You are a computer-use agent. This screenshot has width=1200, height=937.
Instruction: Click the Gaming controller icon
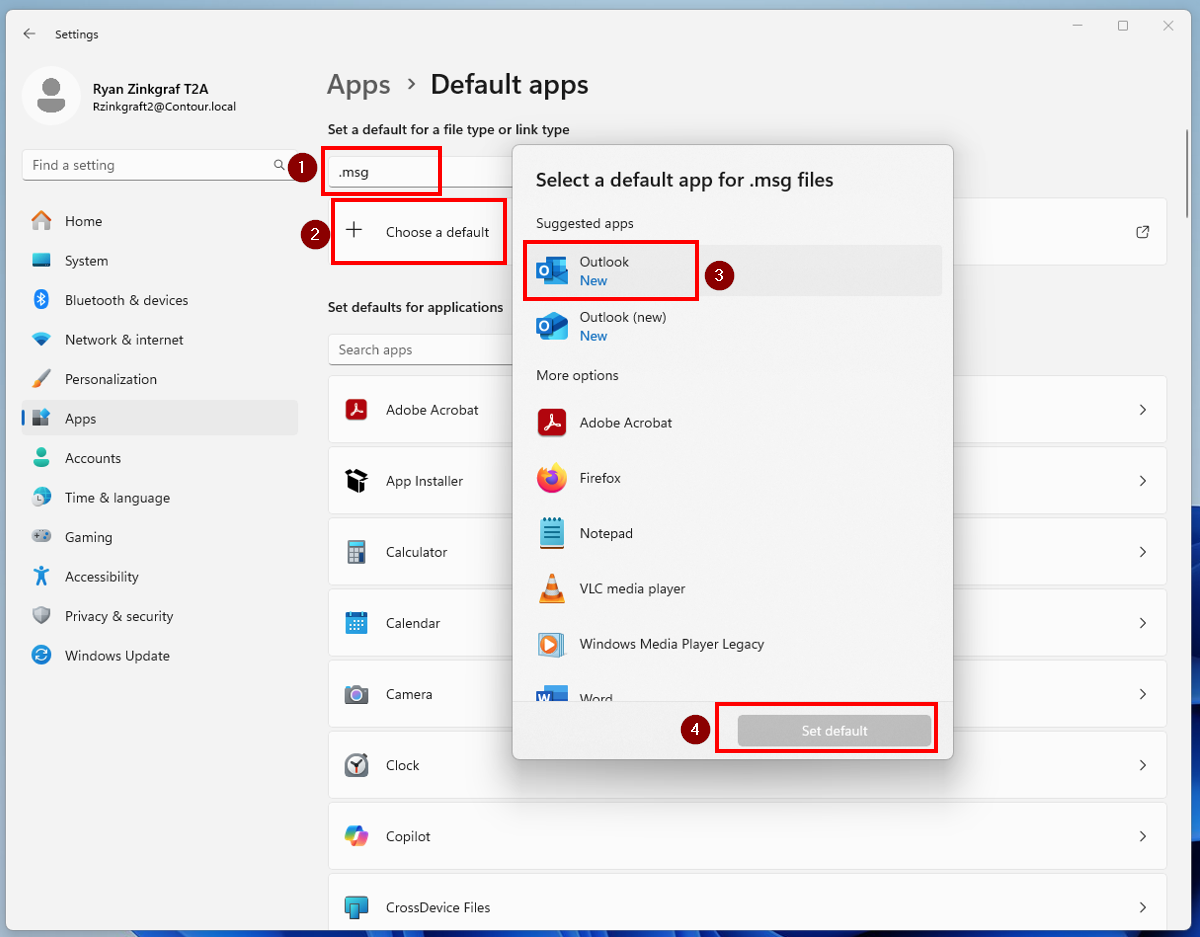tap(41, 537)
